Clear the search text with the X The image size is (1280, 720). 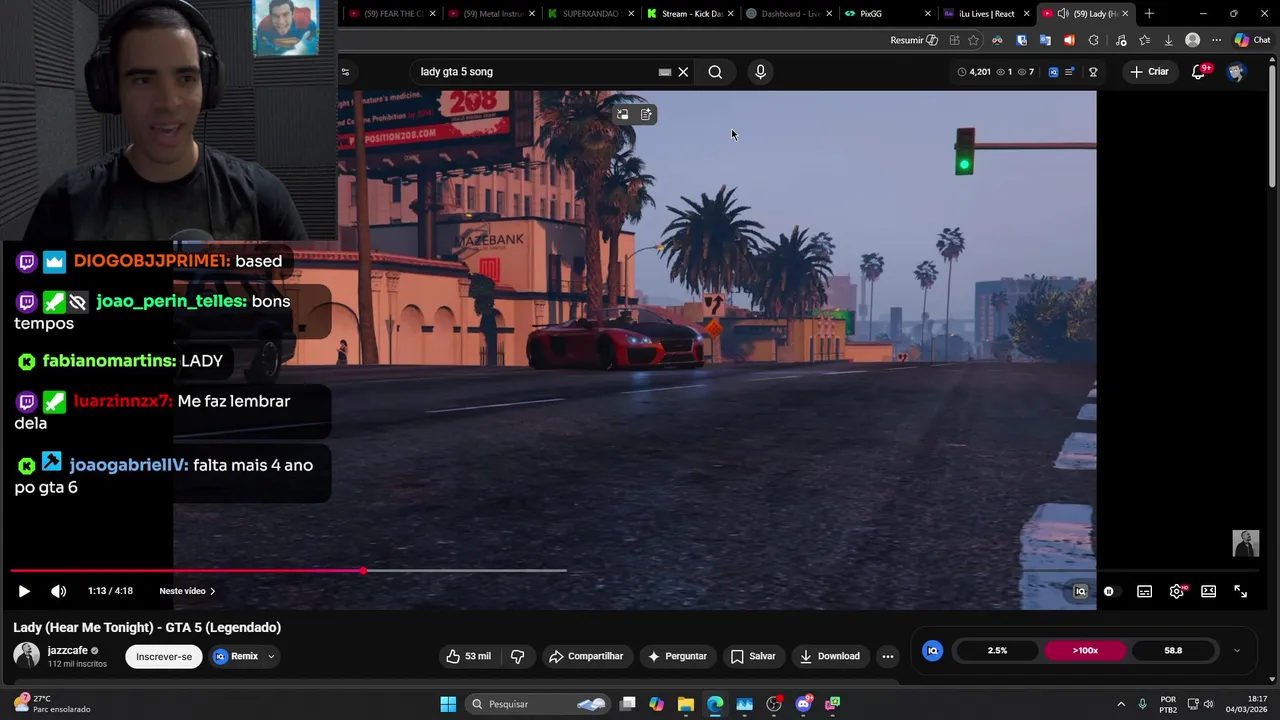tap(683, 72)
